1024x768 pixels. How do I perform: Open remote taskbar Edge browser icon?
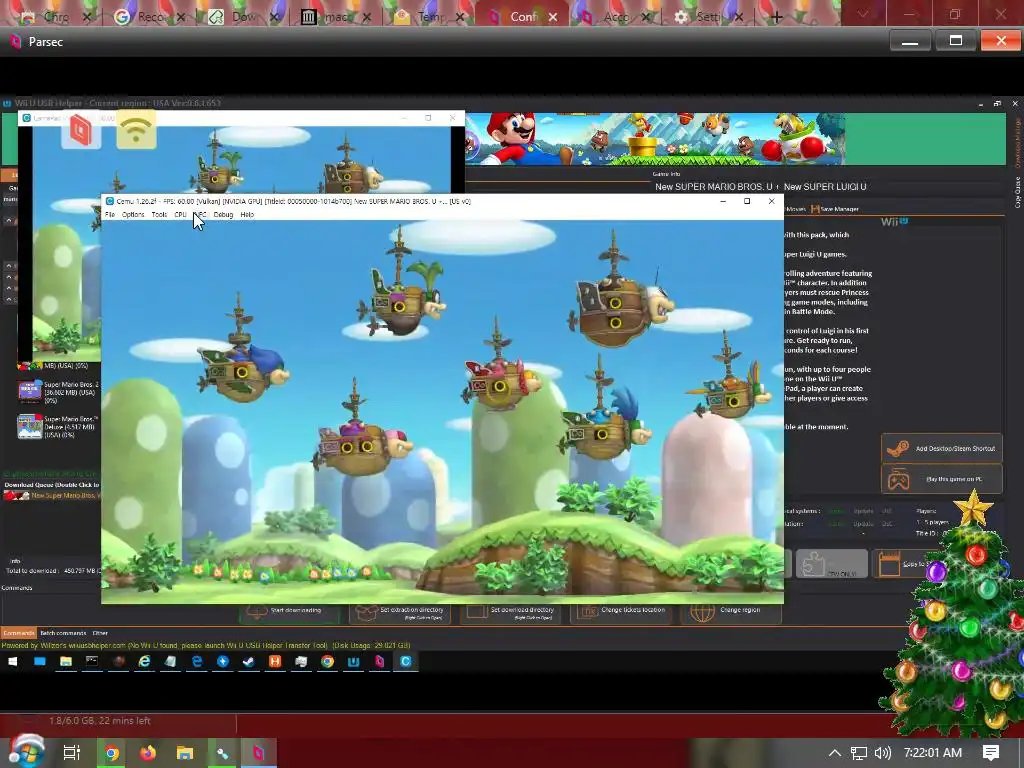[197, 662]
